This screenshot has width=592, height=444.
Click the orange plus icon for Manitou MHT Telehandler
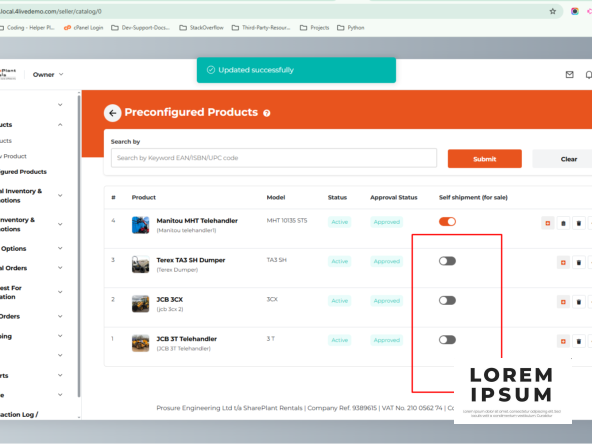pyautogui.click(x=548, y=223)
